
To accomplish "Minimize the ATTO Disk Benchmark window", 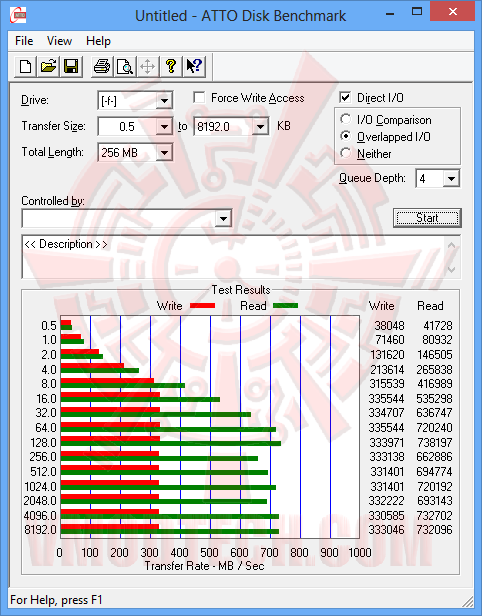I will click(390, 13).
